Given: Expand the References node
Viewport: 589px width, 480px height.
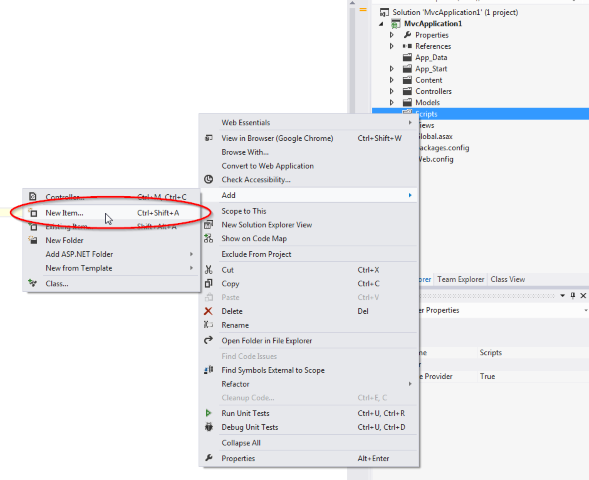Looking at the screenshot, I should point(392,46).
